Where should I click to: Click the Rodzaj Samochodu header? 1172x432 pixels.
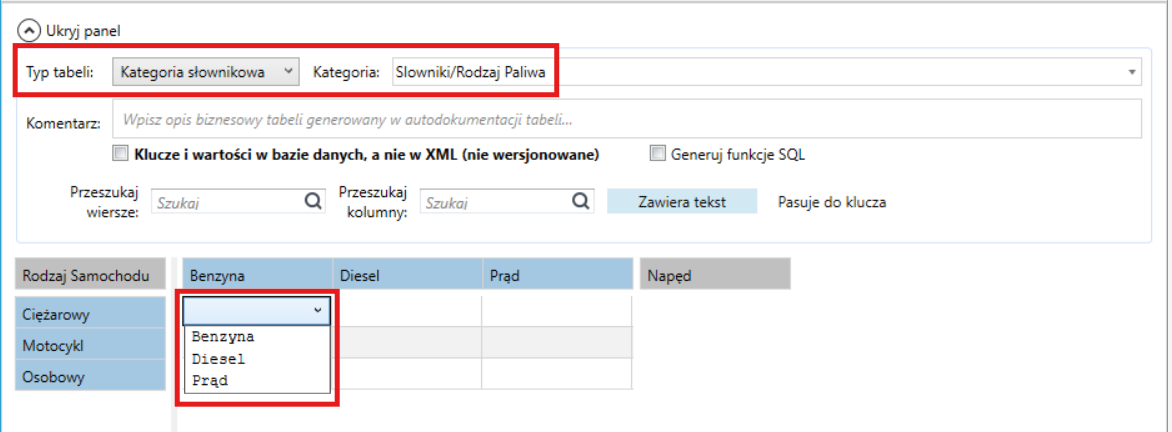(90, 274)
